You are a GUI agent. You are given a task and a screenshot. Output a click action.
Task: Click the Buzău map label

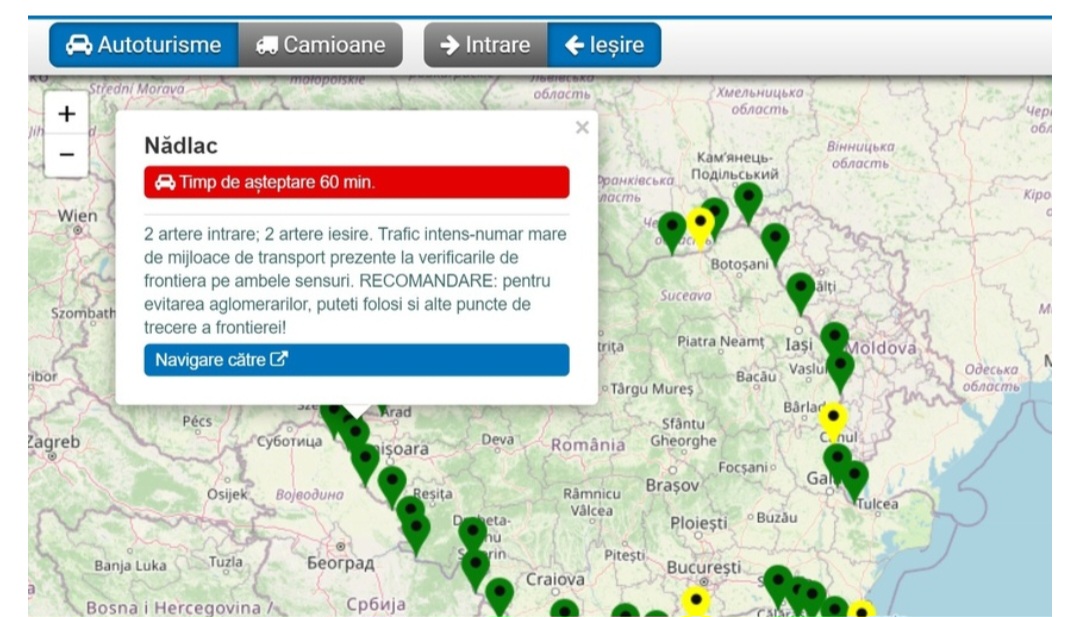click(x=777, y=518)
